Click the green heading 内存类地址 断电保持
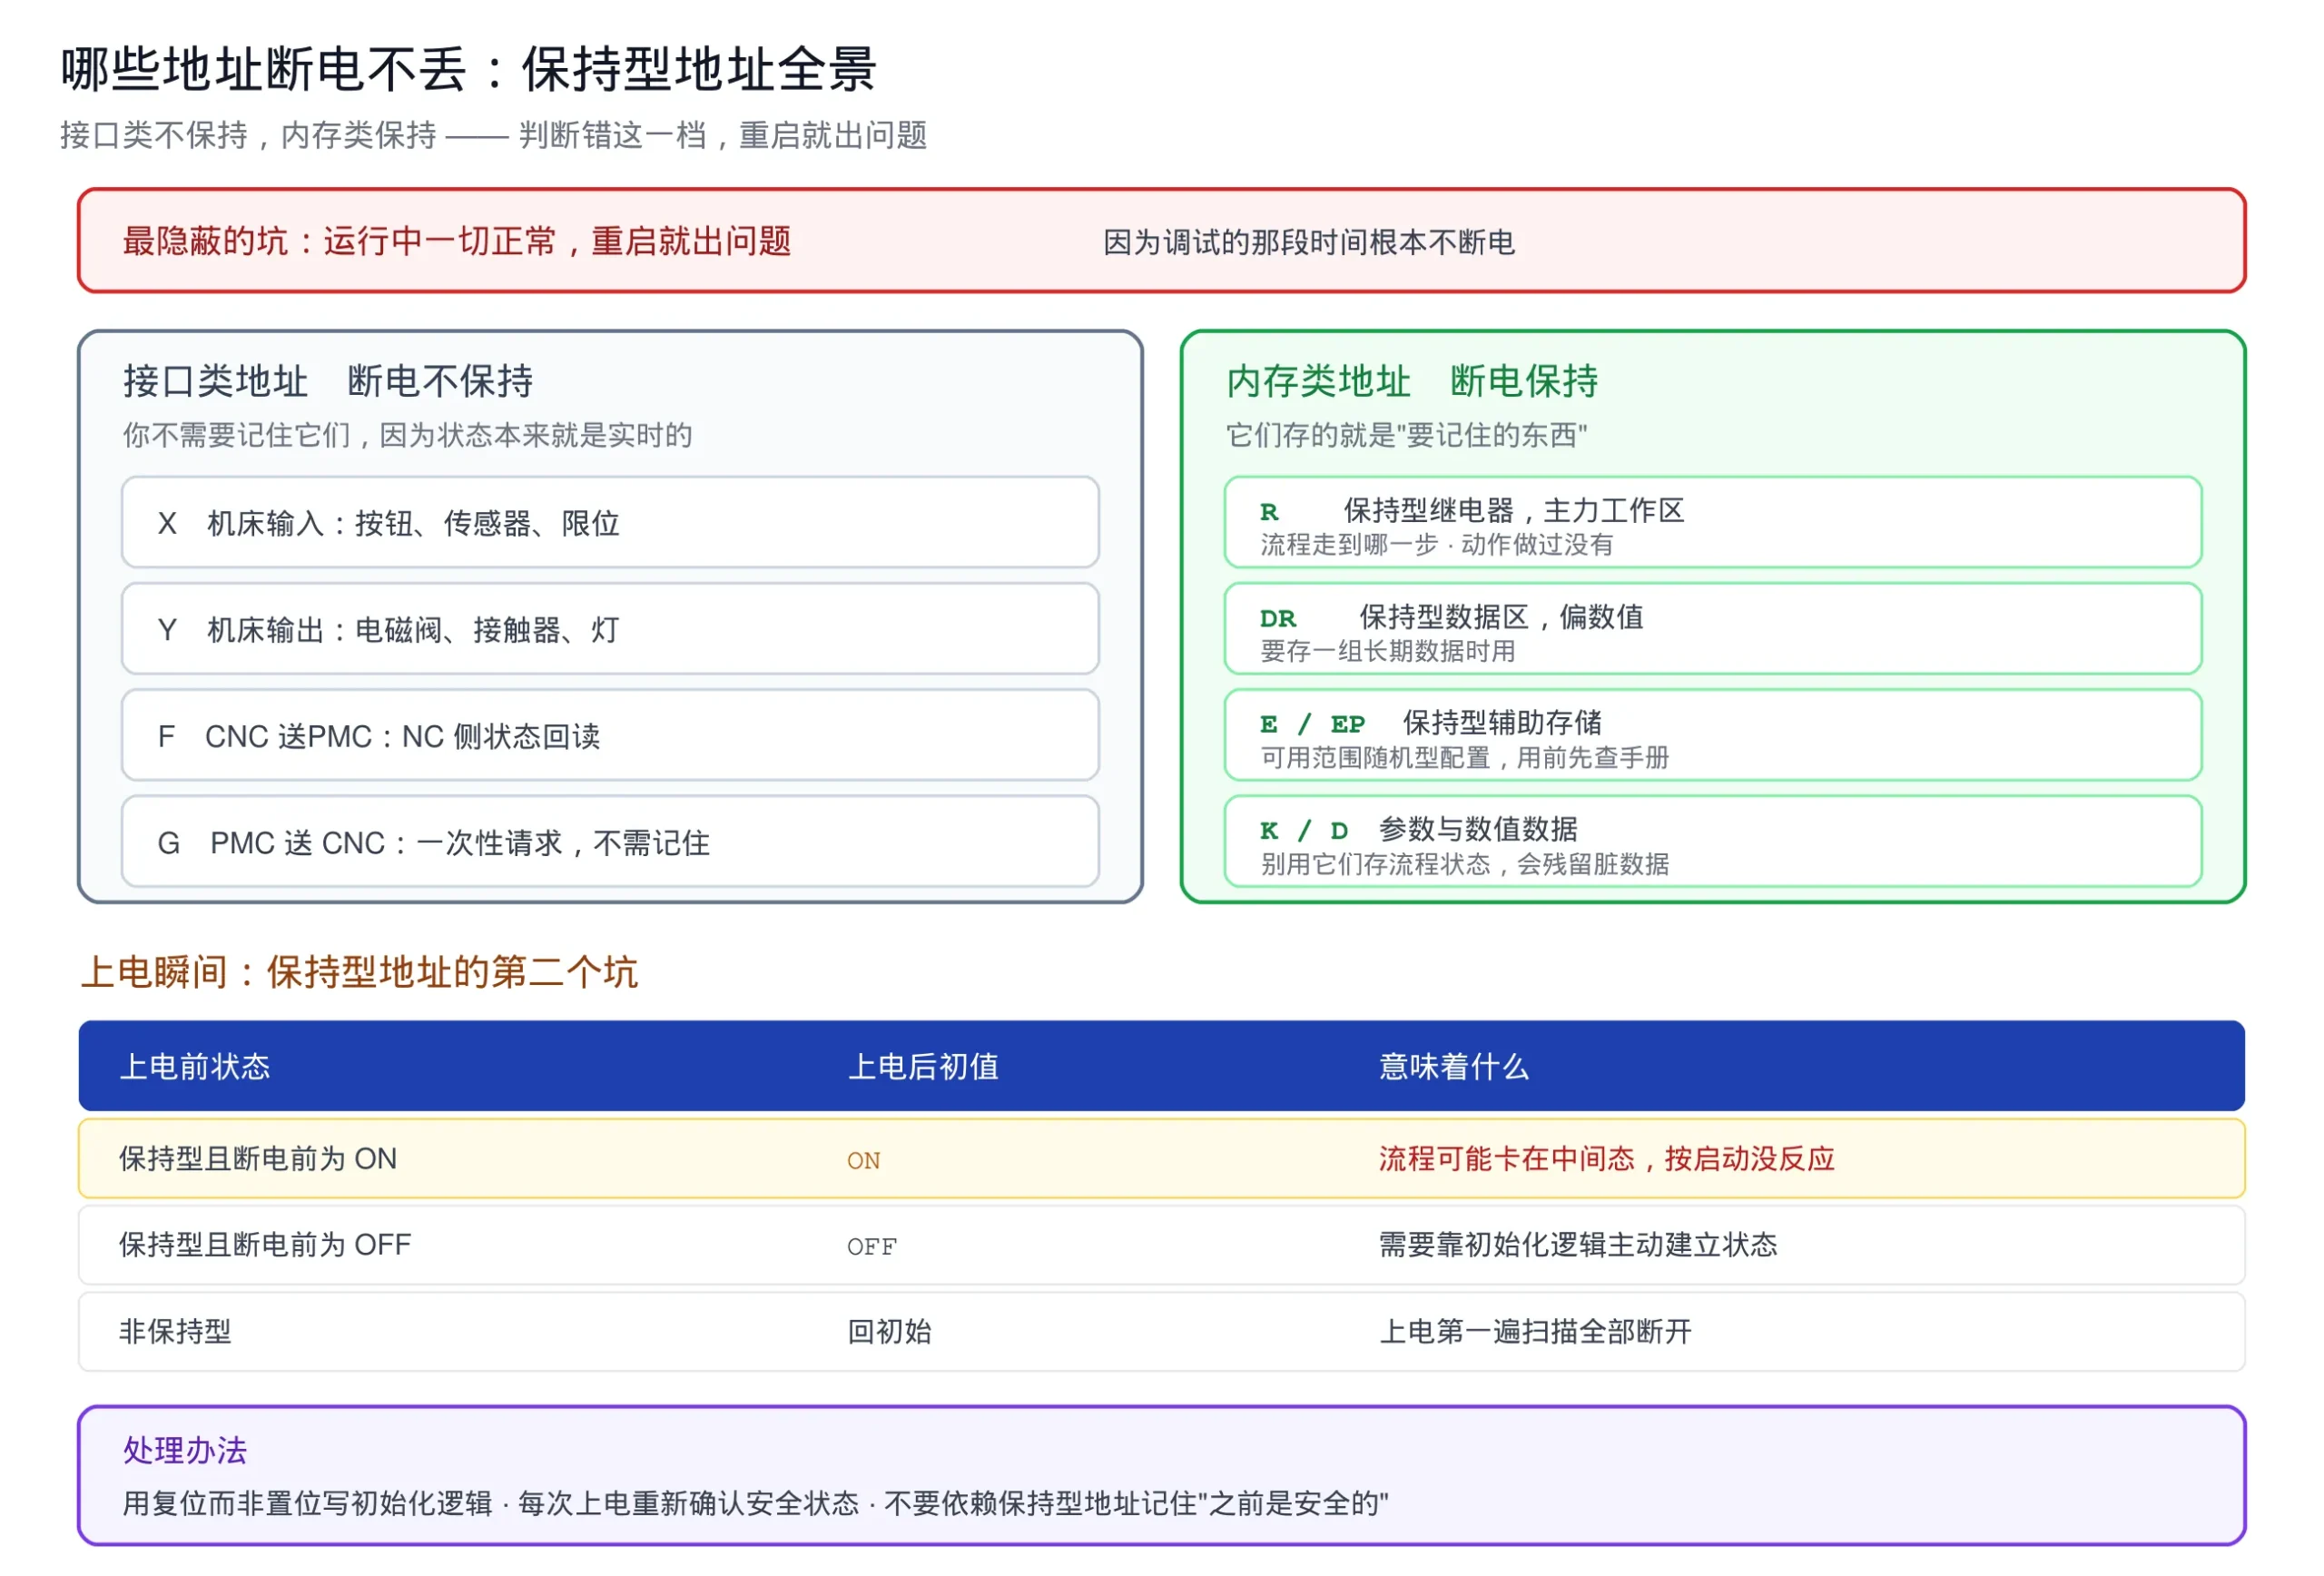Screen dimensions: 2324x1576 point(1412,381)
